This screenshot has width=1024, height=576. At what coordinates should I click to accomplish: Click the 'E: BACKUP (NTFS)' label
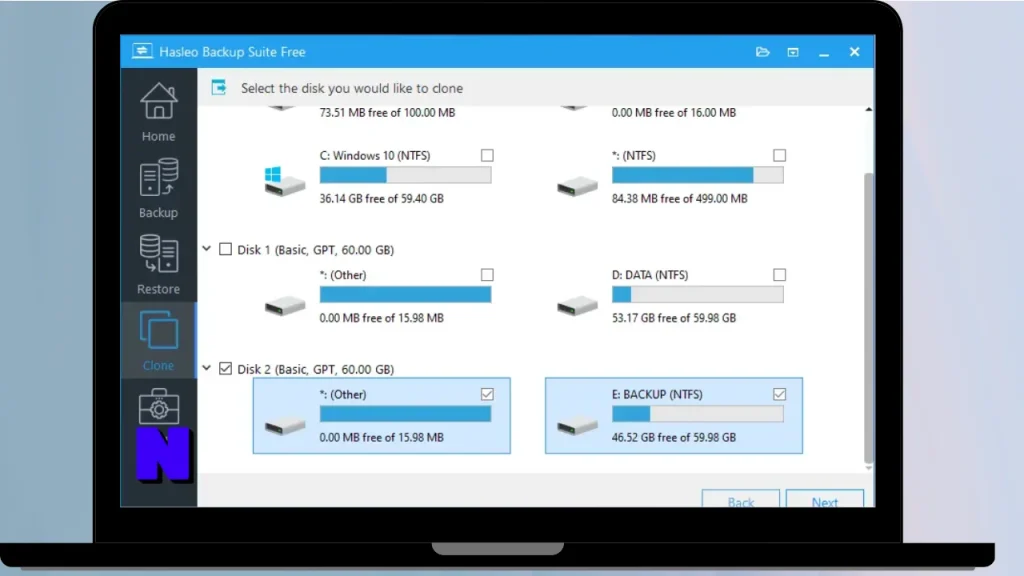[657, 394]
